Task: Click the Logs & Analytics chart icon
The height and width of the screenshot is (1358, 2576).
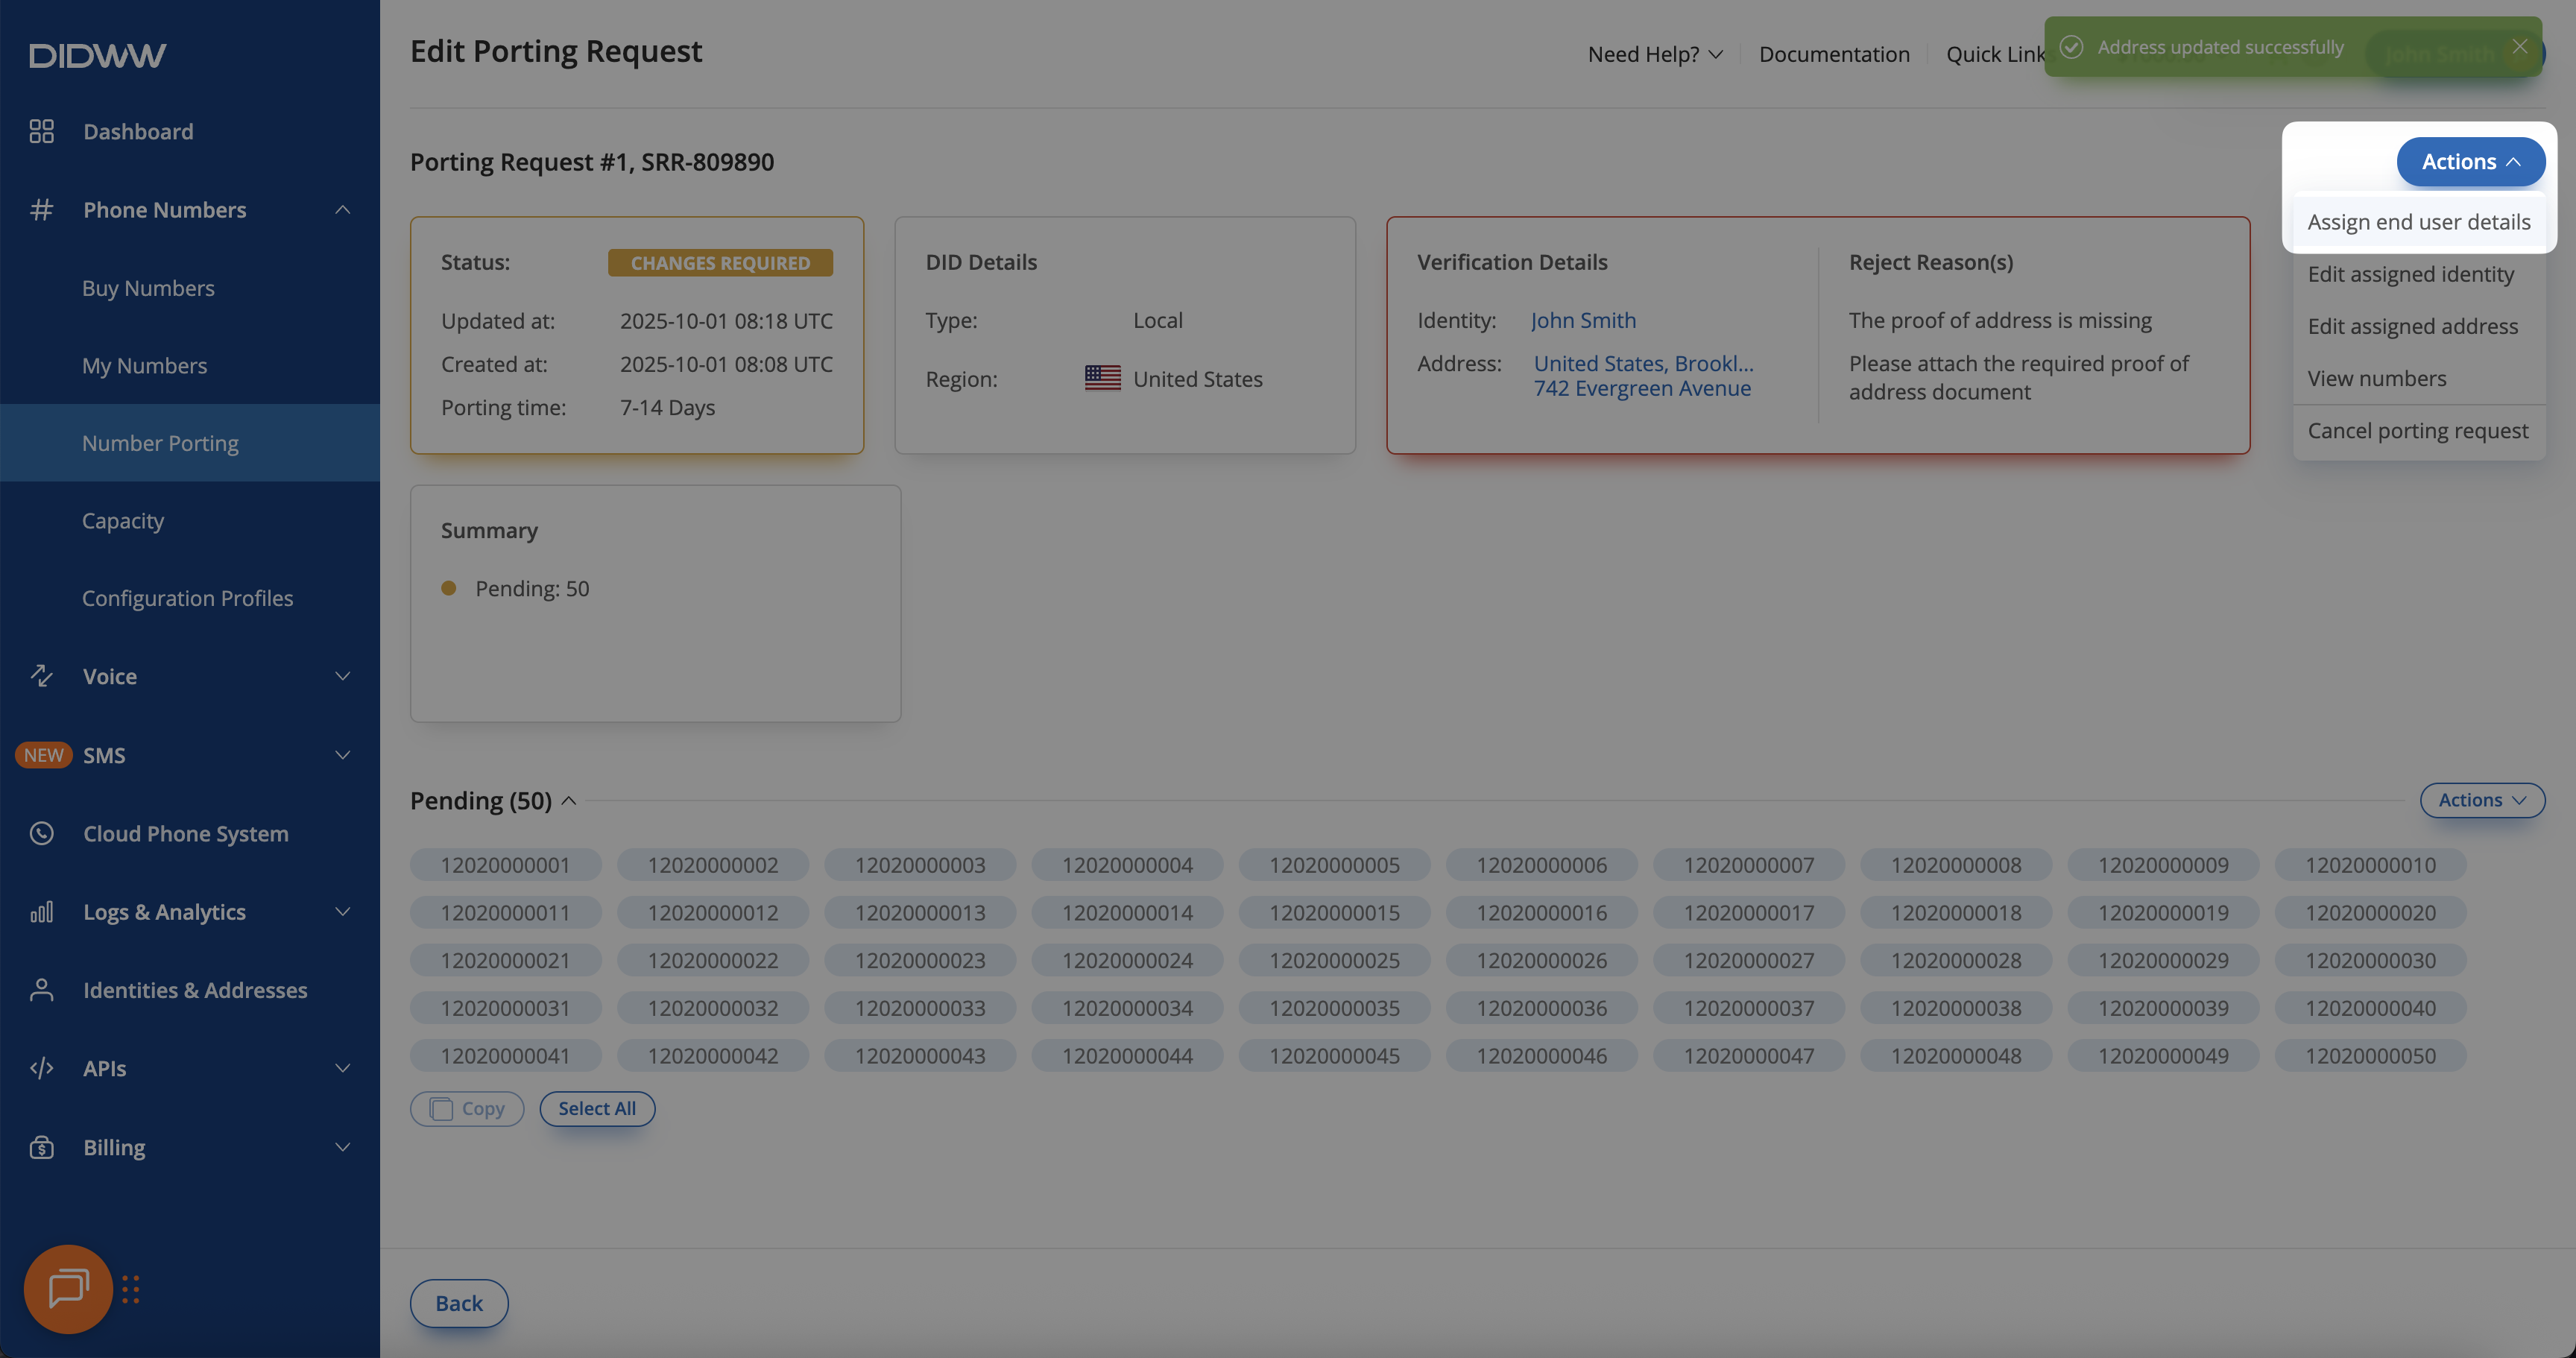Action: tap(41, 912)
